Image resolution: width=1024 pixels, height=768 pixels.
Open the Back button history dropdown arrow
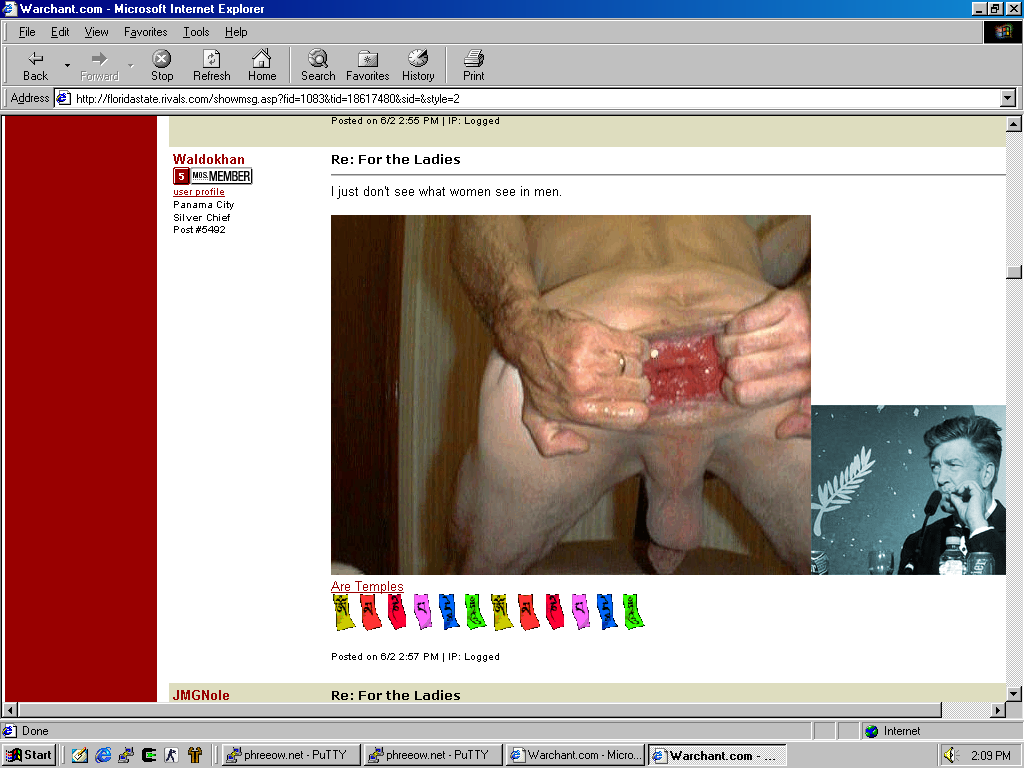pos(67,65)
